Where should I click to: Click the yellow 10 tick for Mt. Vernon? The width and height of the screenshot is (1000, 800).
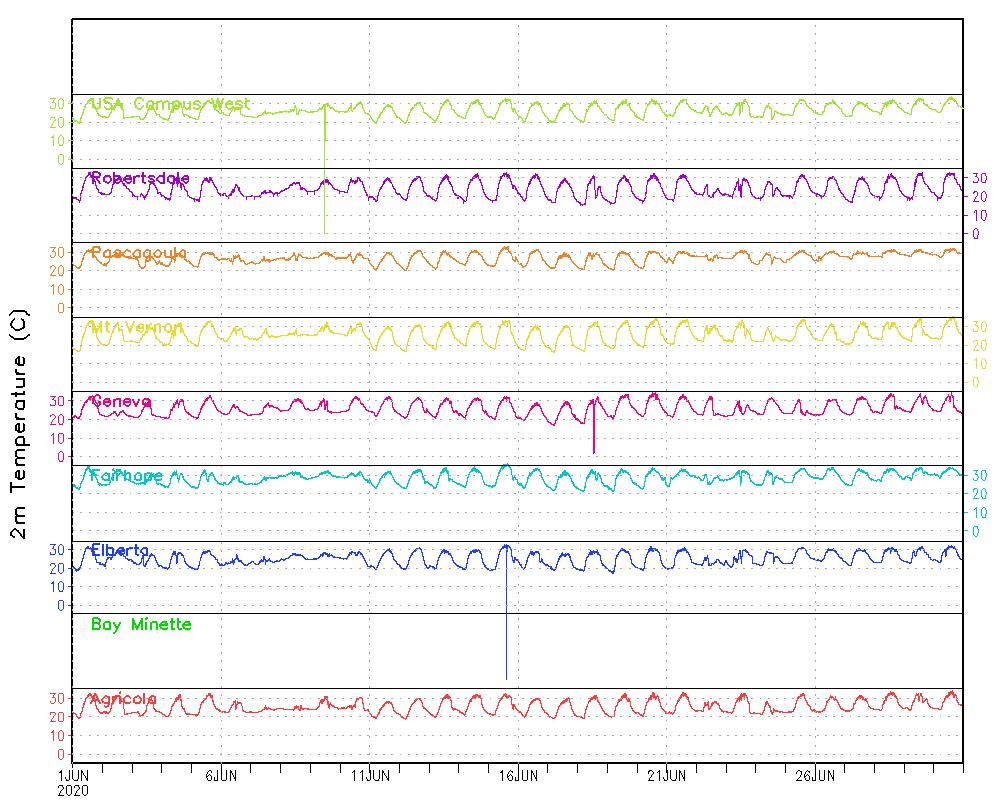click(979, 364)
